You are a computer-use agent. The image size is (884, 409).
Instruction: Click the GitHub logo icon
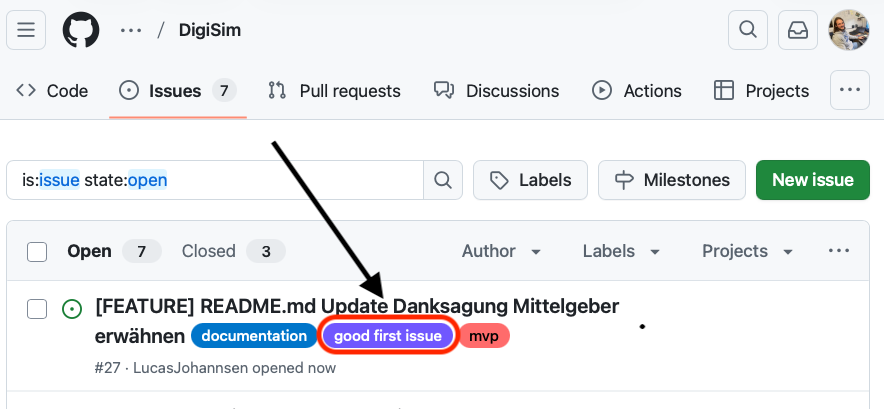click(x=82, y=30)
